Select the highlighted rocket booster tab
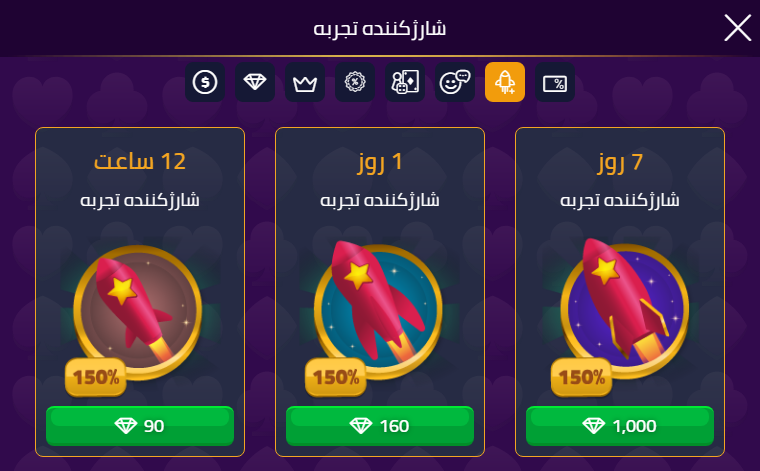The height and width of the screenshot is (471, 760). point(505,82)
